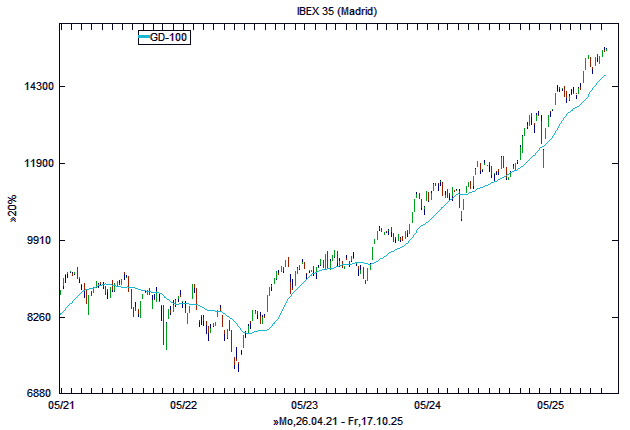This screenshot has height=430, width=630.
Task: Select the 05/24 date marker
Action: click(427, 406)
